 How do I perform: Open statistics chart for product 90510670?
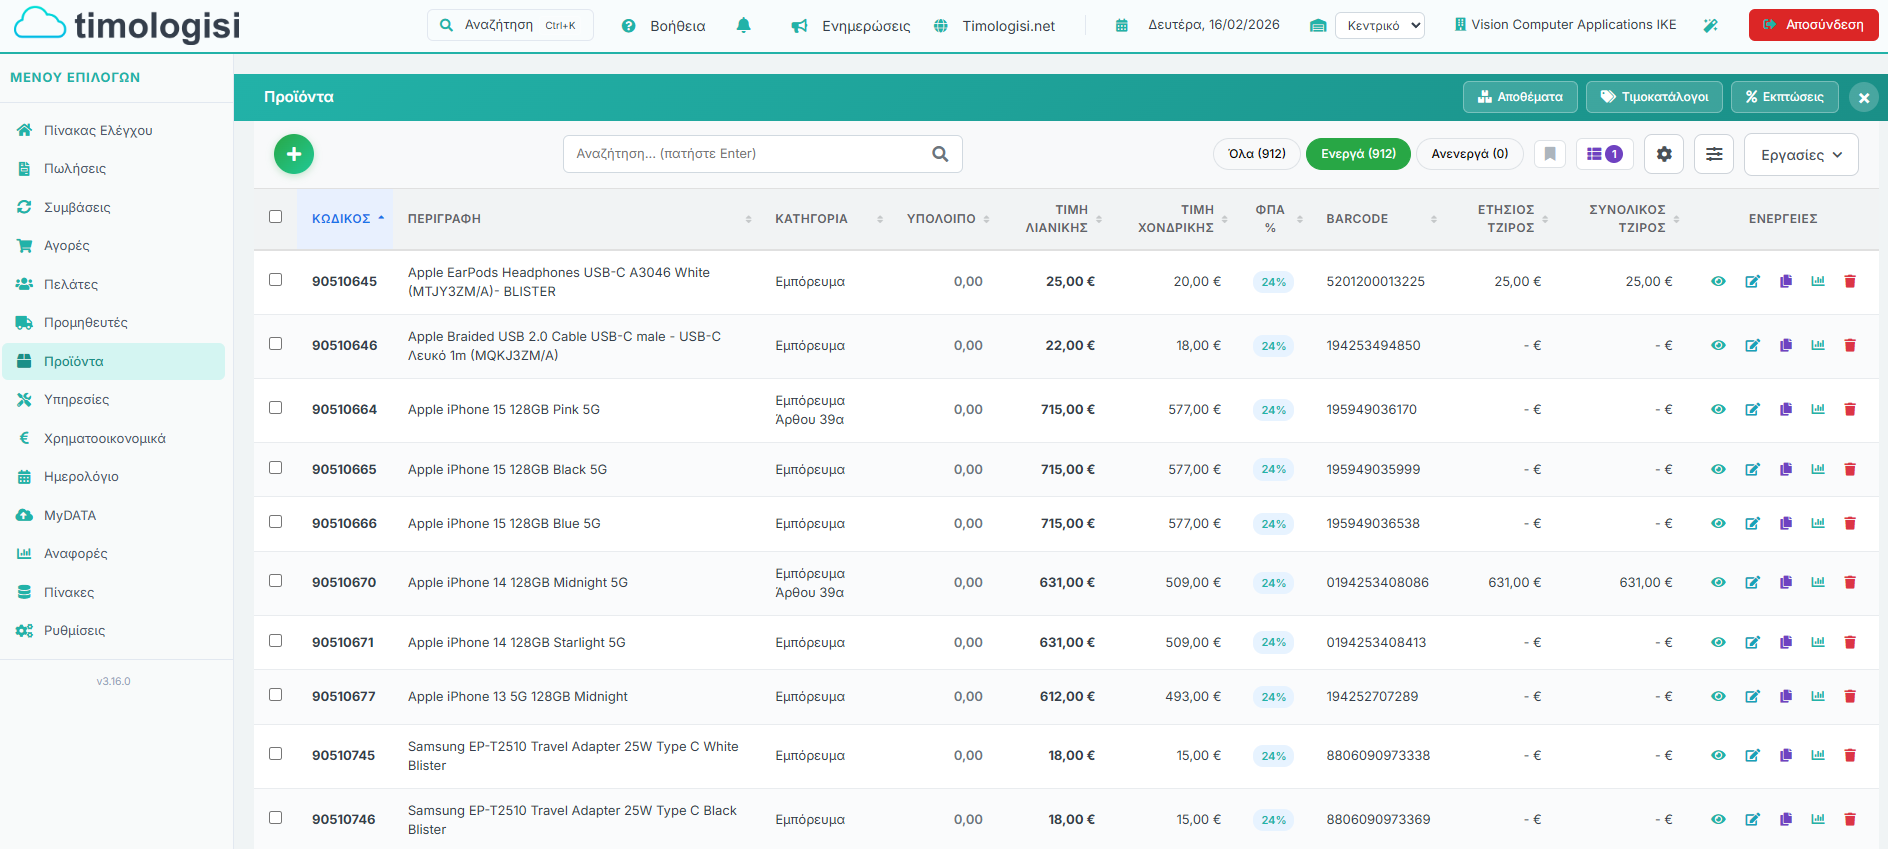pos(1817,582)
